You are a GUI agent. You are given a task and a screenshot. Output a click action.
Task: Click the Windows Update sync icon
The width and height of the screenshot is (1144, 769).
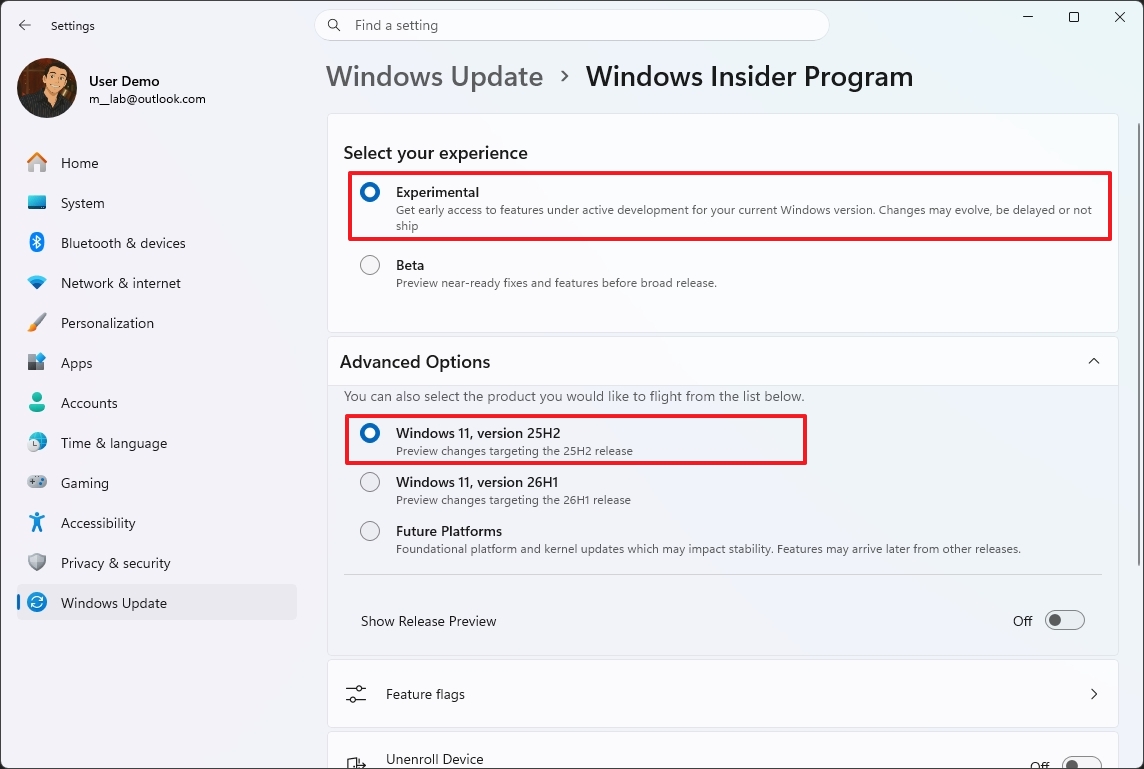coord(36,603)
